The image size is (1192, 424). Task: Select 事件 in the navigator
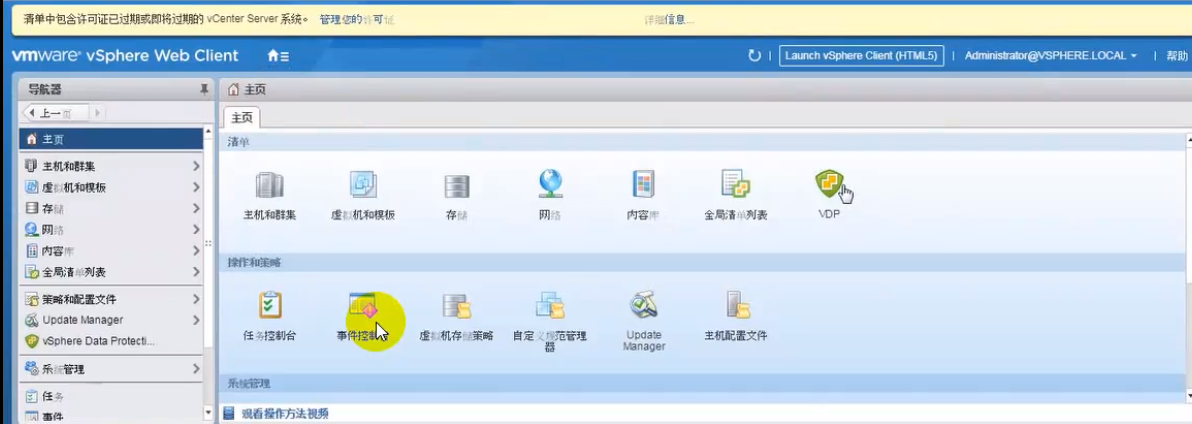pos(111,416)
